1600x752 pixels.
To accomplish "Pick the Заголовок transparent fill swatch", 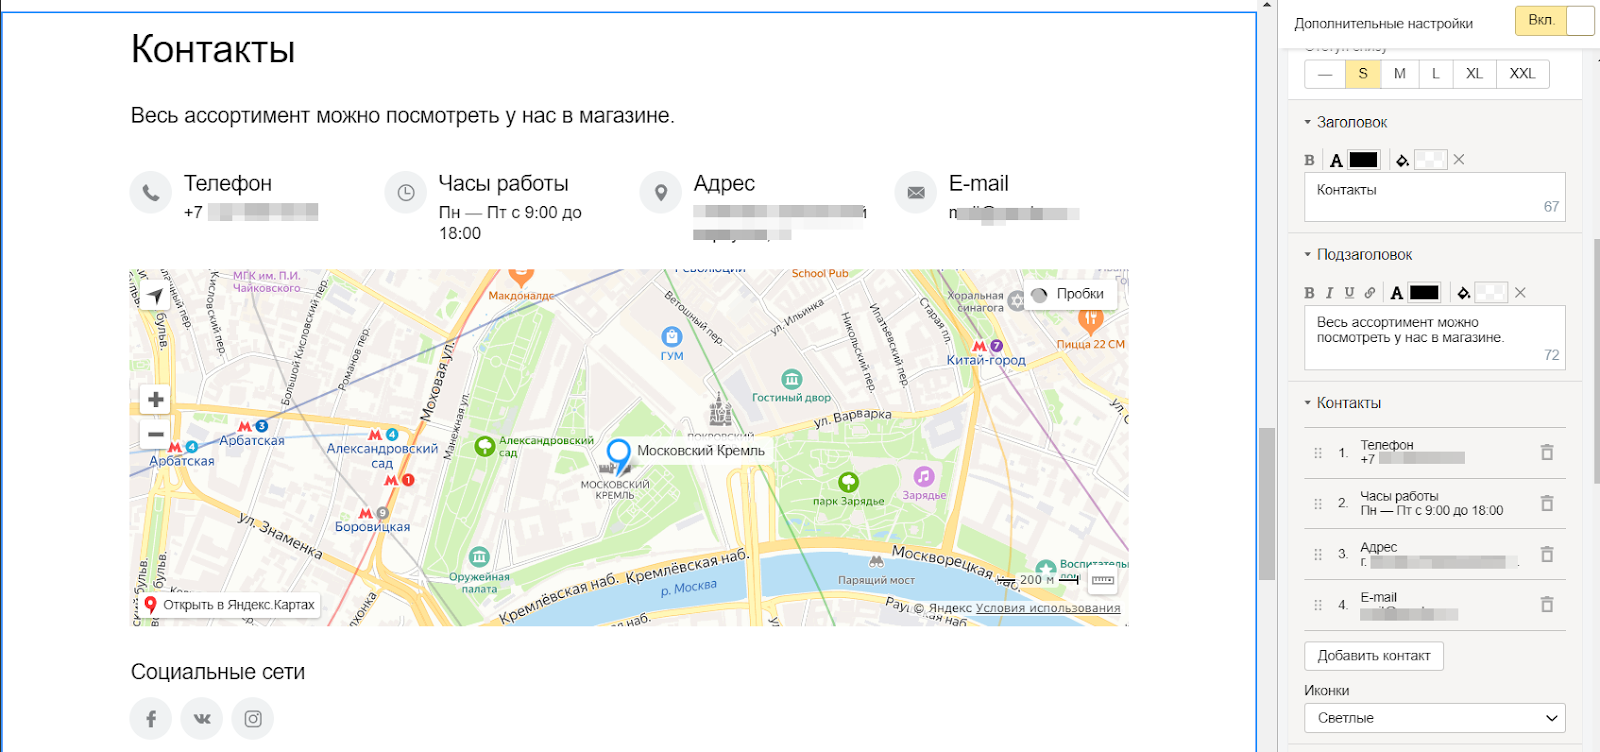I will (1430, 160).
